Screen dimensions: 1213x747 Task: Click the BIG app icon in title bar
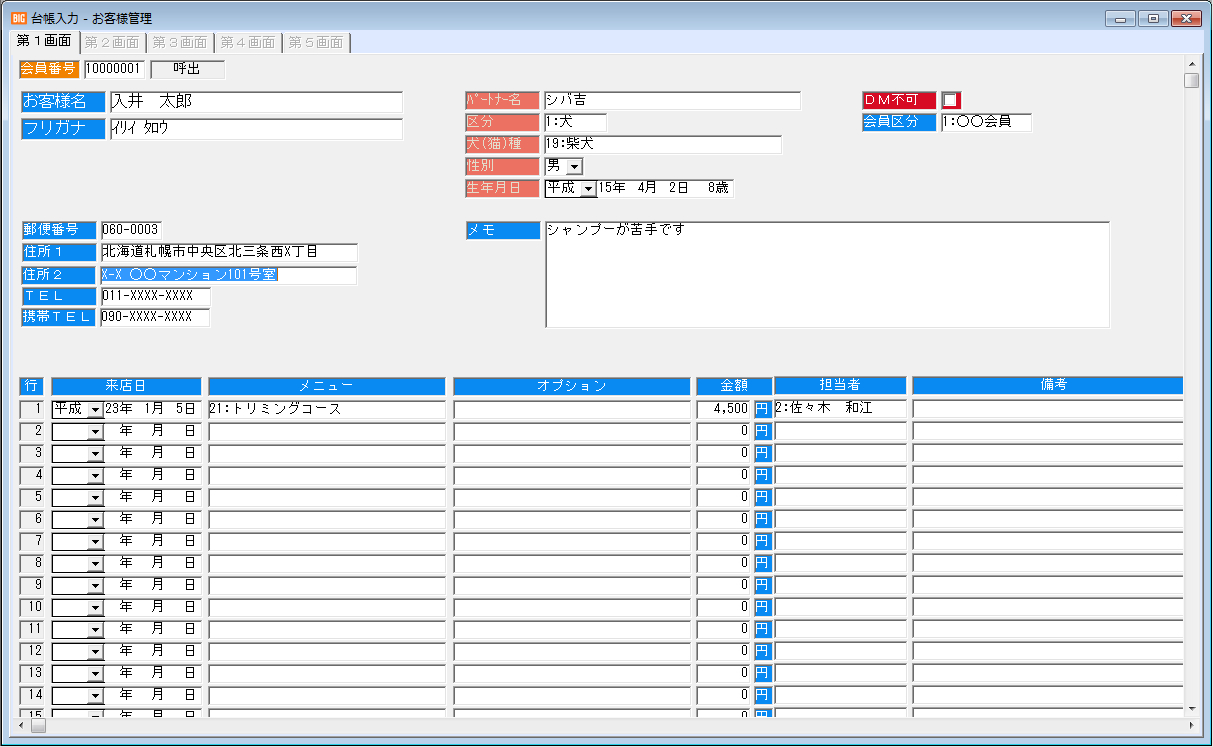pos(19,18)
